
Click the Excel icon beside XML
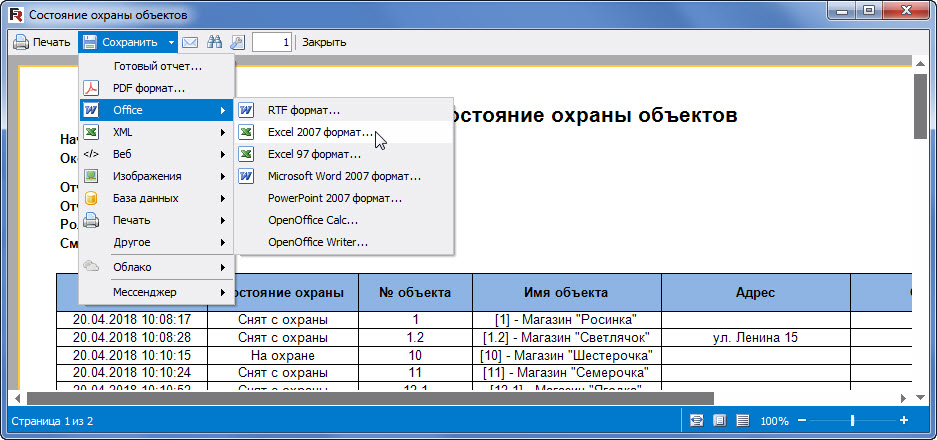click(x=91, y=132)
